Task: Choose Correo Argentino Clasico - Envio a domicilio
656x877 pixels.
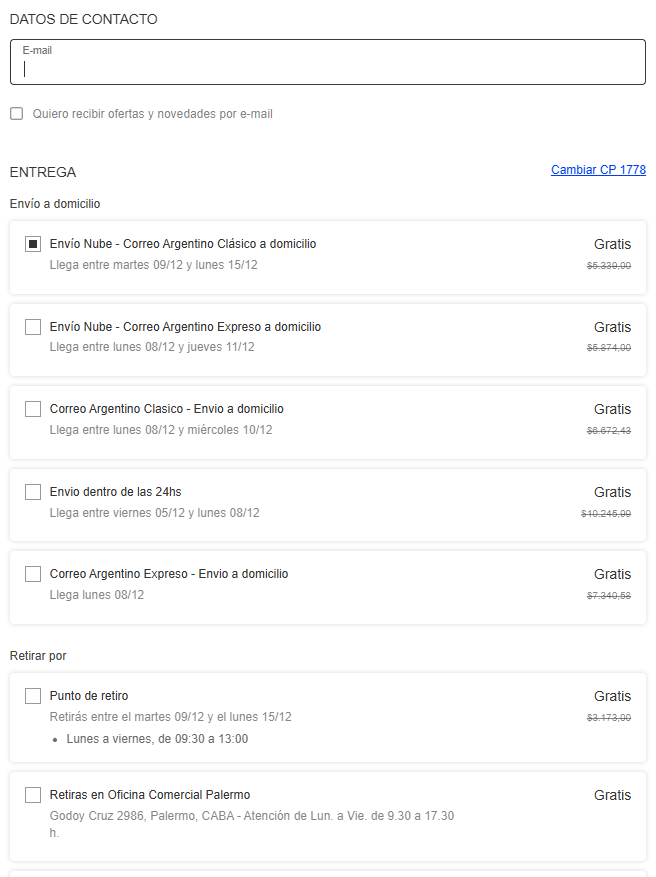Action: (x=33, y=409)
